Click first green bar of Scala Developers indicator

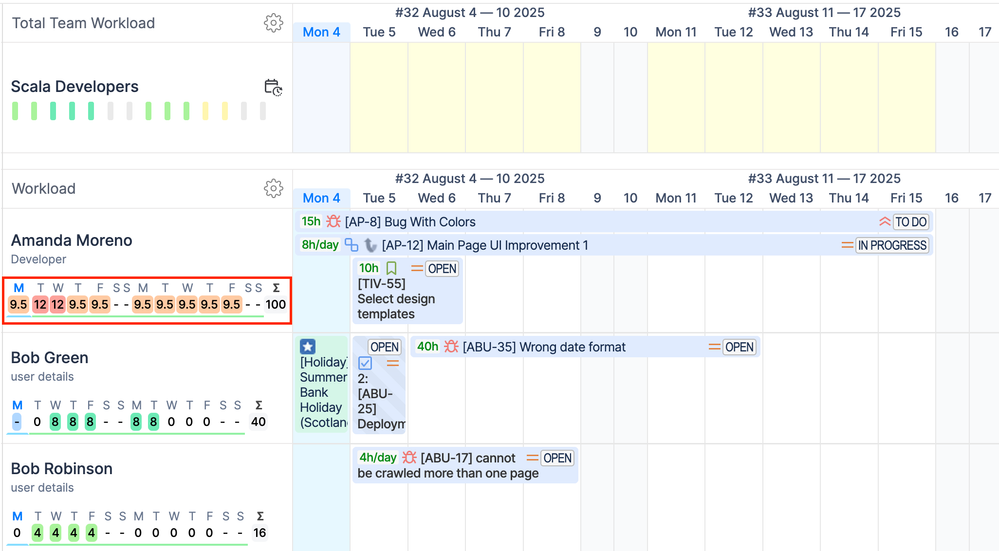[15, 111]
